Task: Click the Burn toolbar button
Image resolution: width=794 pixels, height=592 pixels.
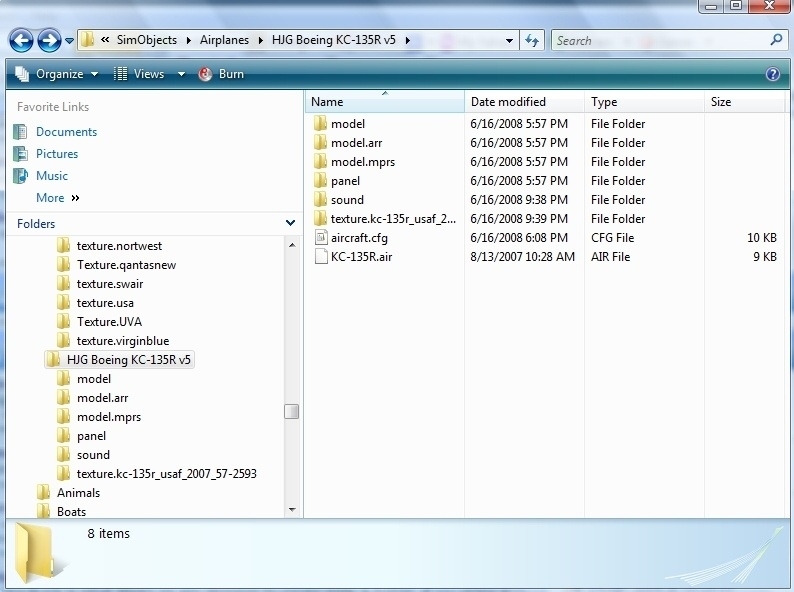Action: point(222,74)
